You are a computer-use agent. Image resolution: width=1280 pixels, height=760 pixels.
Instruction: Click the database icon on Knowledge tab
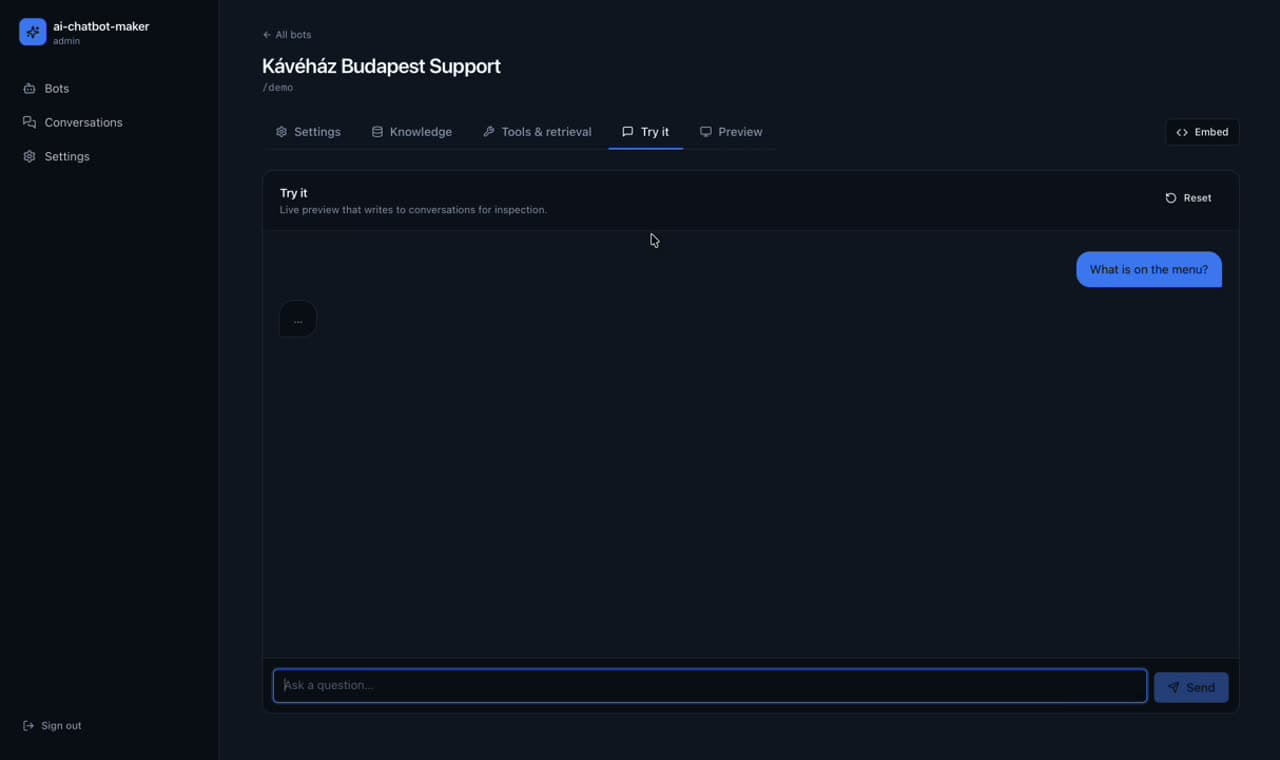click(377, 132)
